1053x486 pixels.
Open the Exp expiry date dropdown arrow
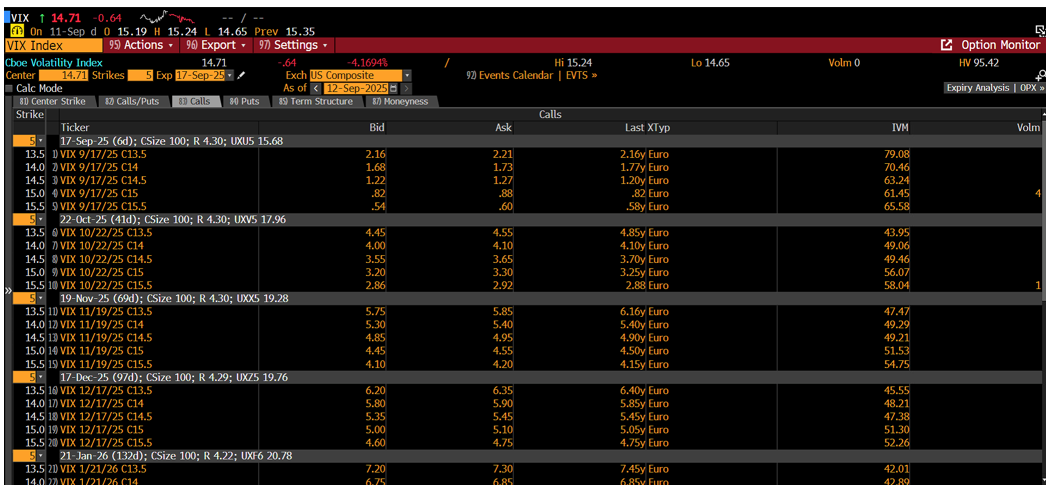[x=230, y=76]
